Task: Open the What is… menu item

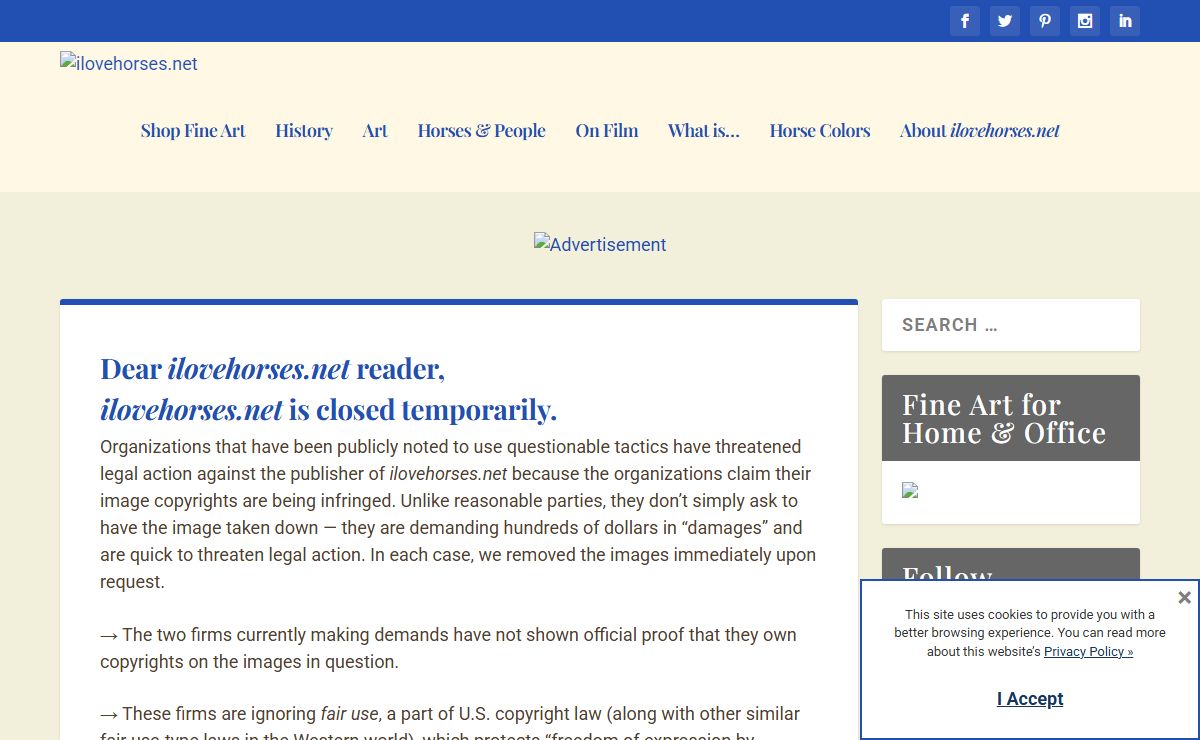Action: [704, 130]
